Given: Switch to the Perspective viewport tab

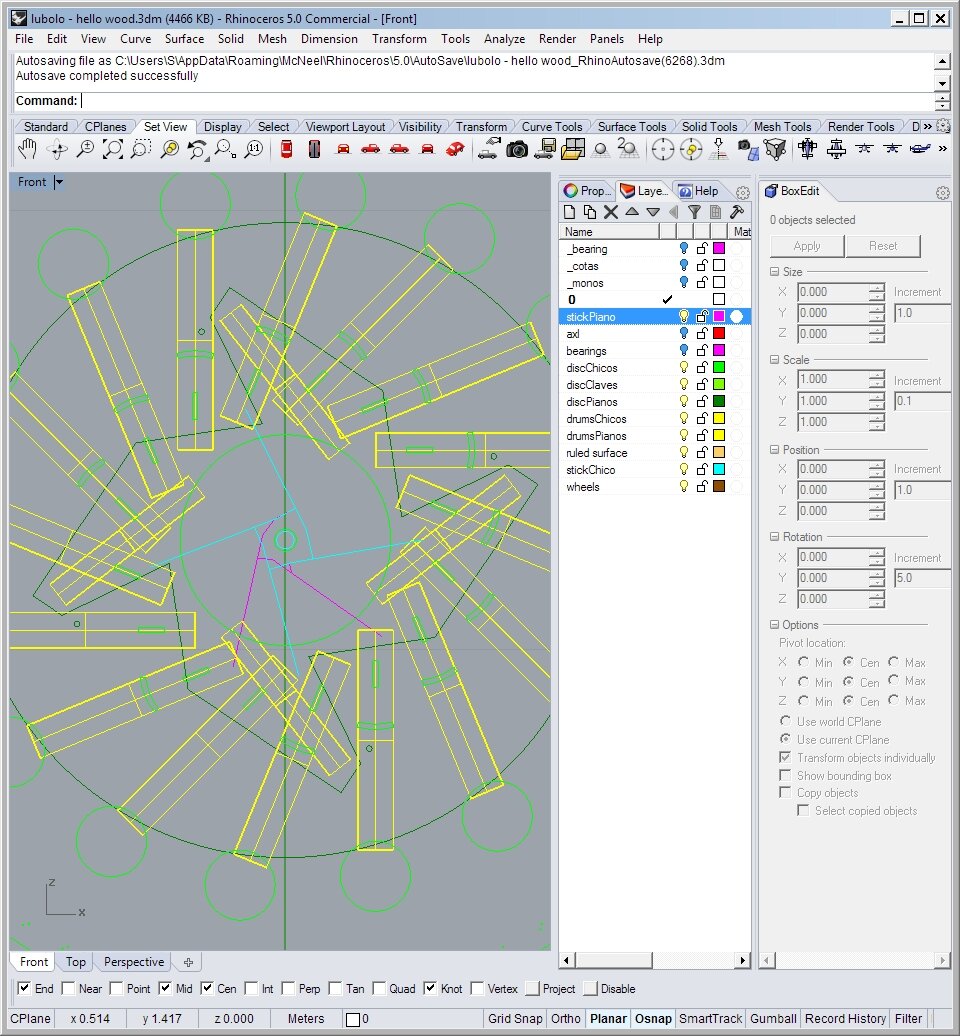Looking at the screenshot, I should (x=133, y=962).
